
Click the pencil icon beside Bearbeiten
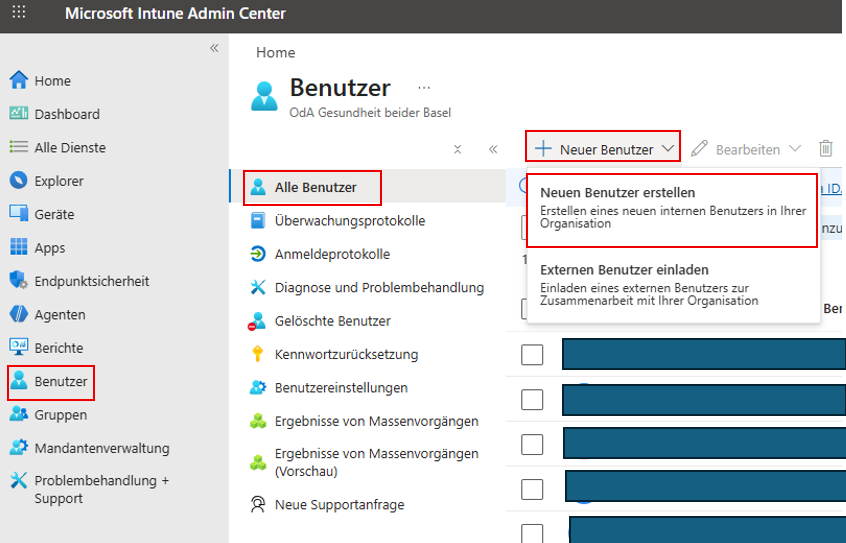(699, 148)
